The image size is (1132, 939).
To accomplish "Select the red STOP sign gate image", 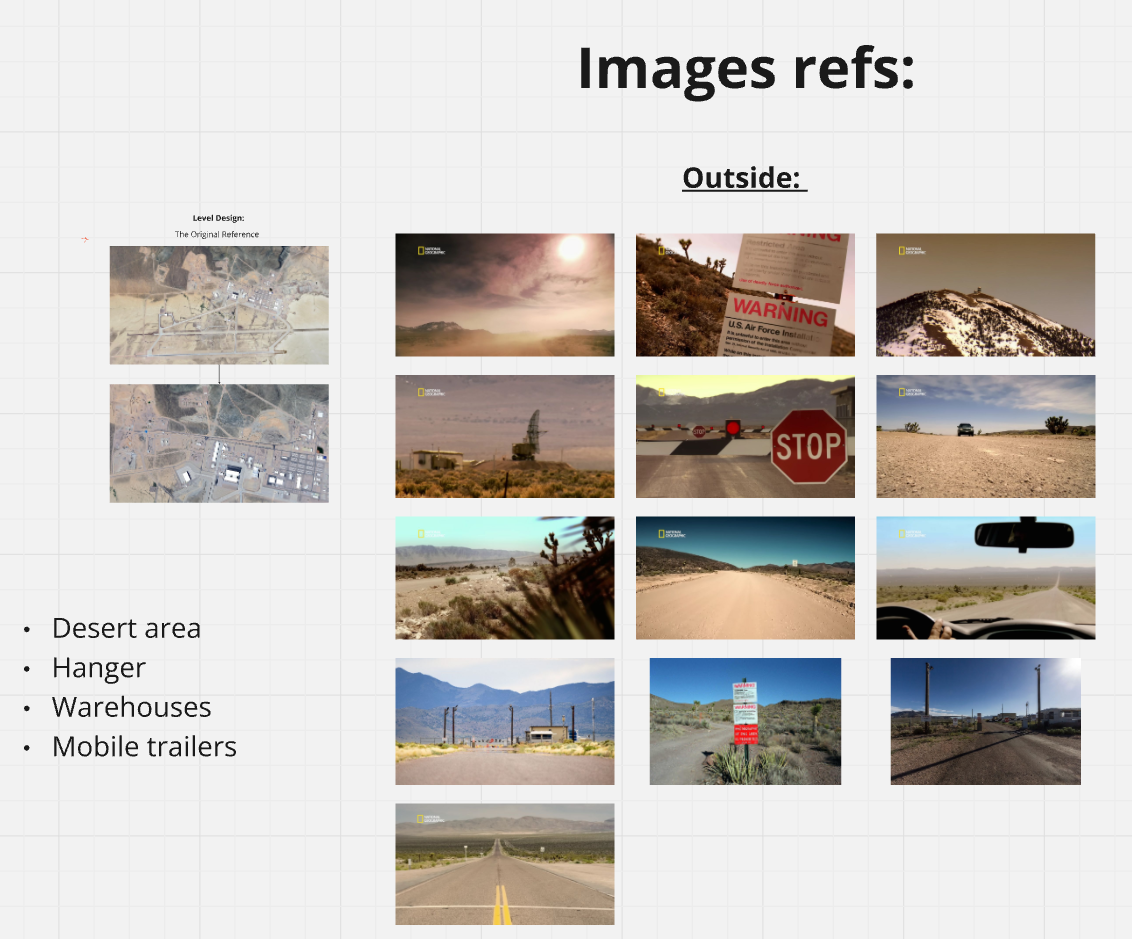I will (745, 436).
